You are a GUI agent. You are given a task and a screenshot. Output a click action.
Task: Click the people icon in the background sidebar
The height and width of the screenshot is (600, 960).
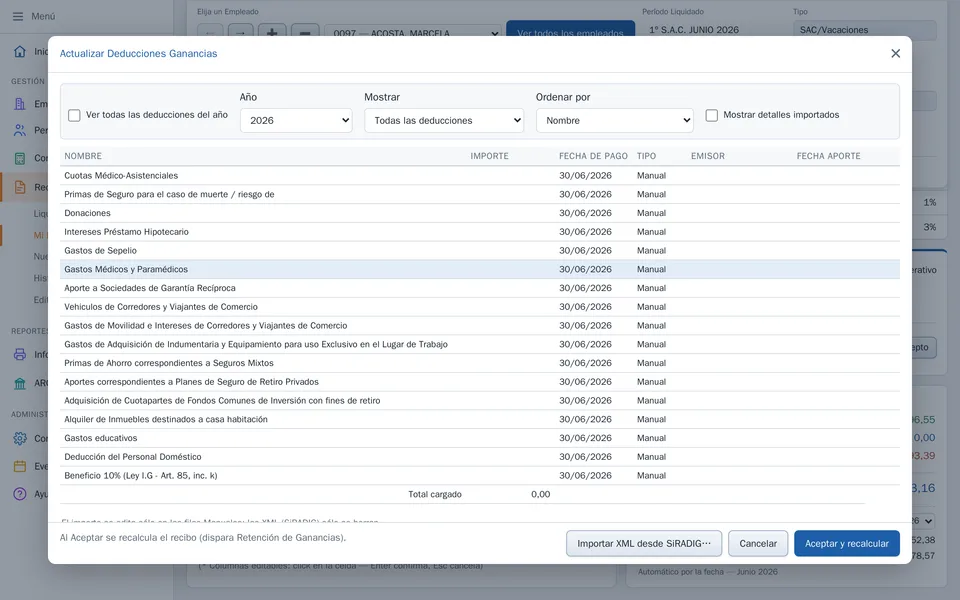coord(20,130)
